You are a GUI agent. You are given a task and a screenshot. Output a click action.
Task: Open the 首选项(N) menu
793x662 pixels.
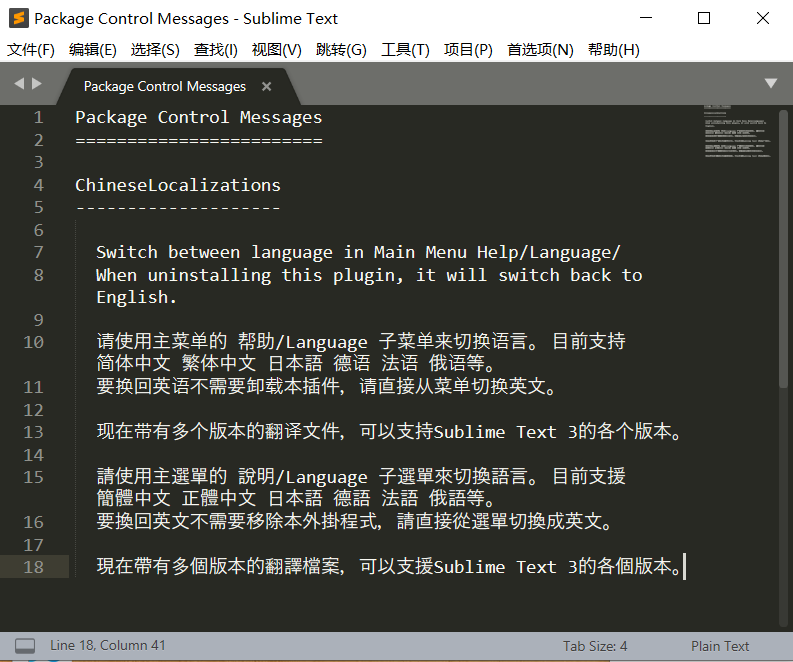click(540, 50)
